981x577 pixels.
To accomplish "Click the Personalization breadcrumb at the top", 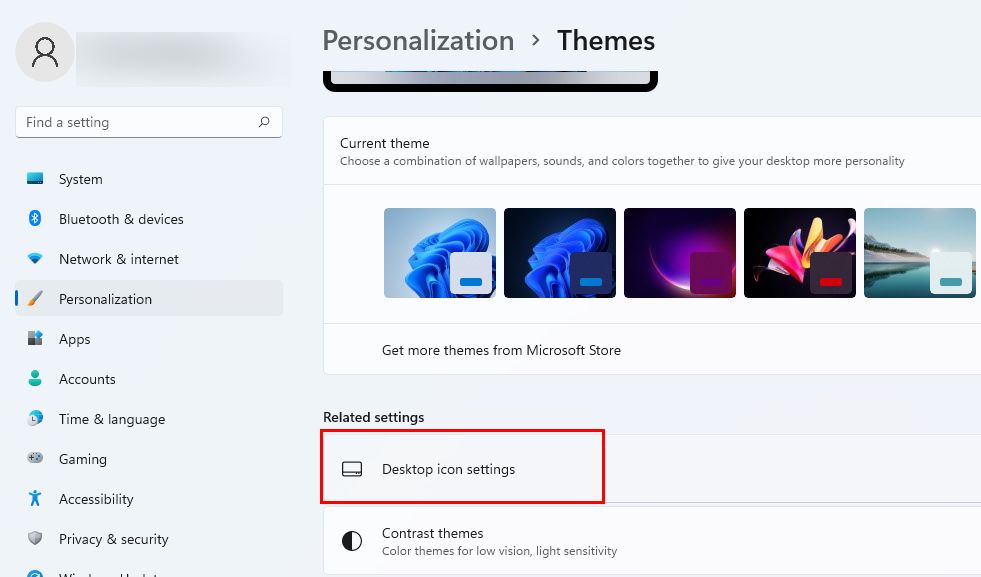I will tap(418, 41).
